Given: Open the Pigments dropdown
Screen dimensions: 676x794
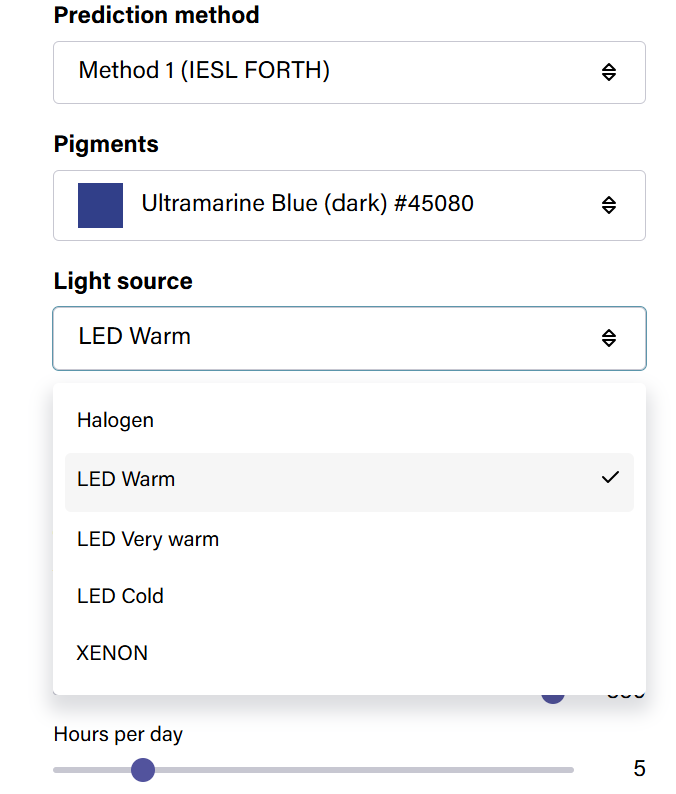Looking at the screenshot, I should [349, 205].
